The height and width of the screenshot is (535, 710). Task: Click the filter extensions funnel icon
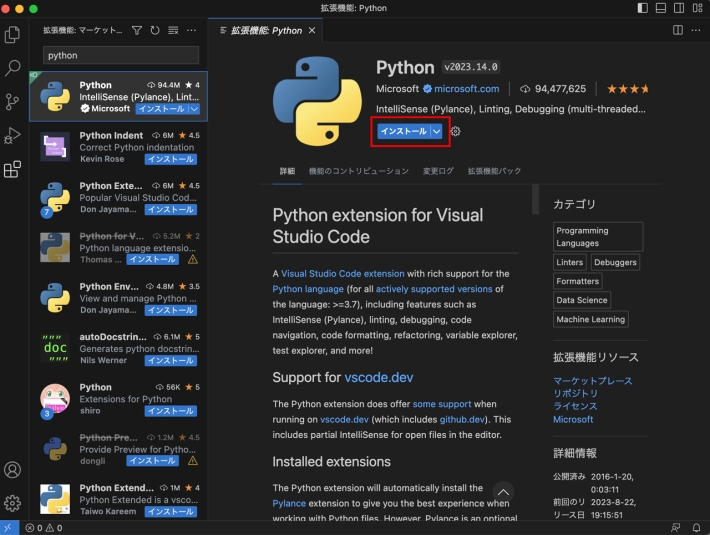(137, 30)
